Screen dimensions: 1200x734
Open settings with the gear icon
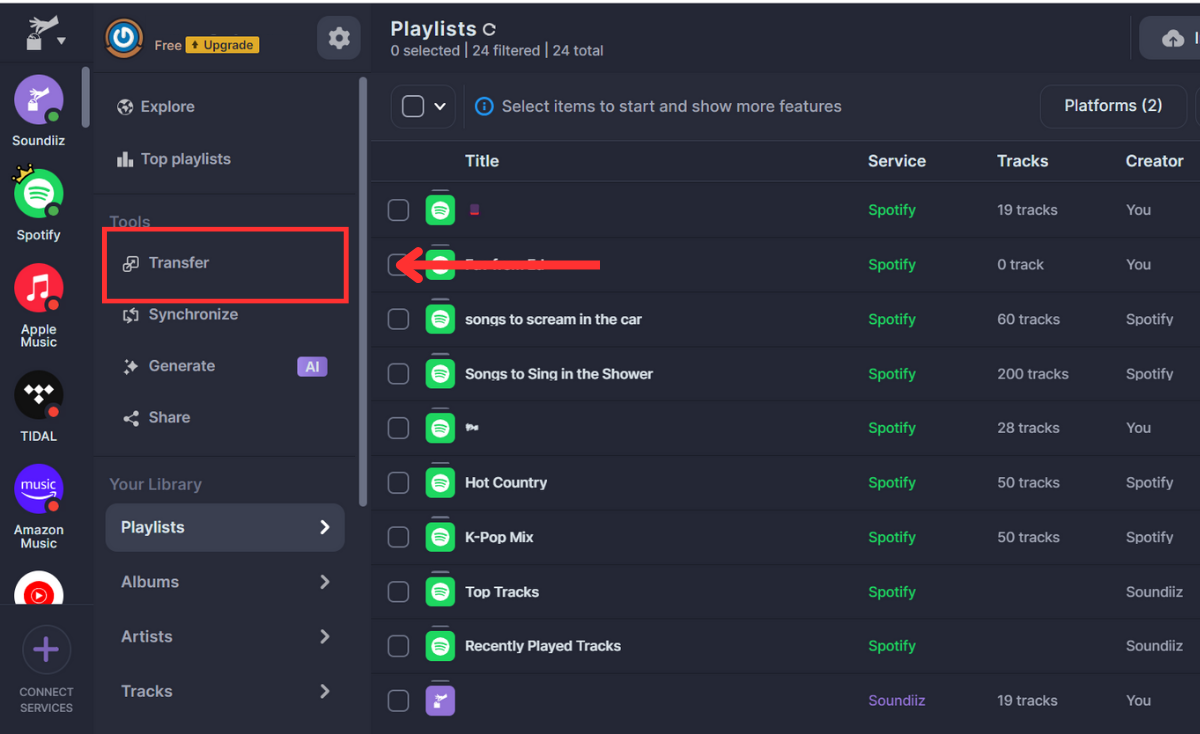pyautogui.click(x=339, y=39)
